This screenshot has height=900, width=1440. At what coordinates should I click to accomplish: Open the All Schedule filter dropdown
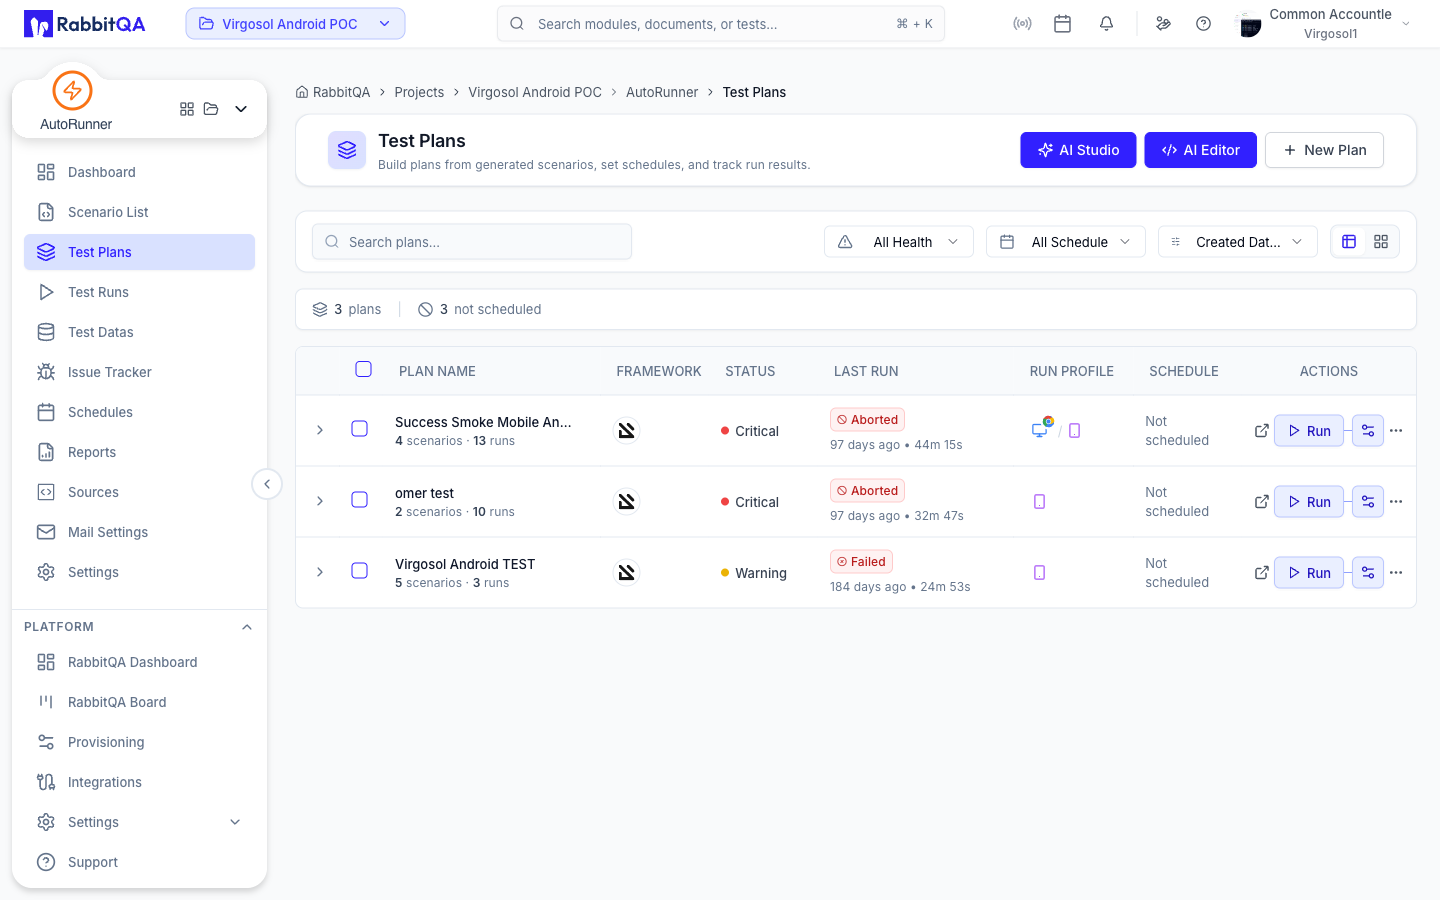pyautogui.click(x=1066, y=242)
